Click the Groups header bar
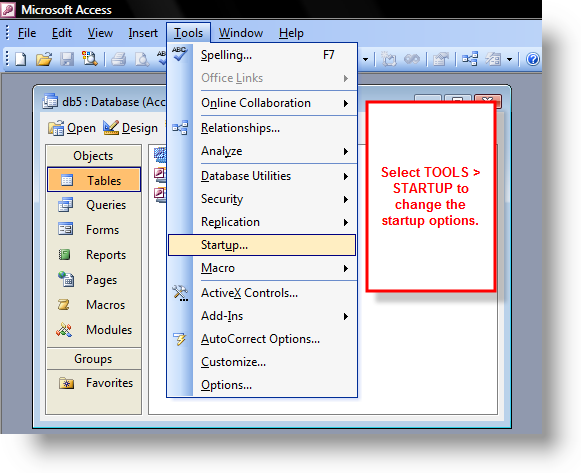The width and height of the screenshot is (581, 473). [94, 359]
